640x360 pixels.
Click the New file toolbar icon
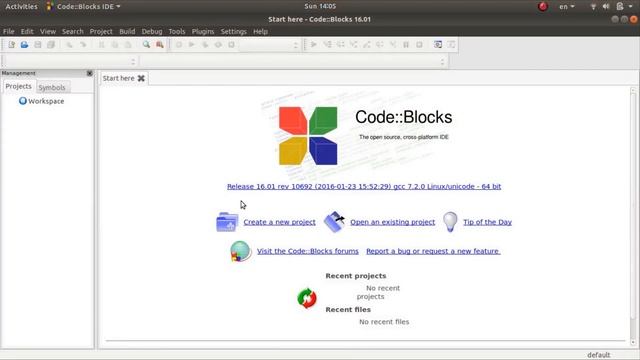pos(11,44)
